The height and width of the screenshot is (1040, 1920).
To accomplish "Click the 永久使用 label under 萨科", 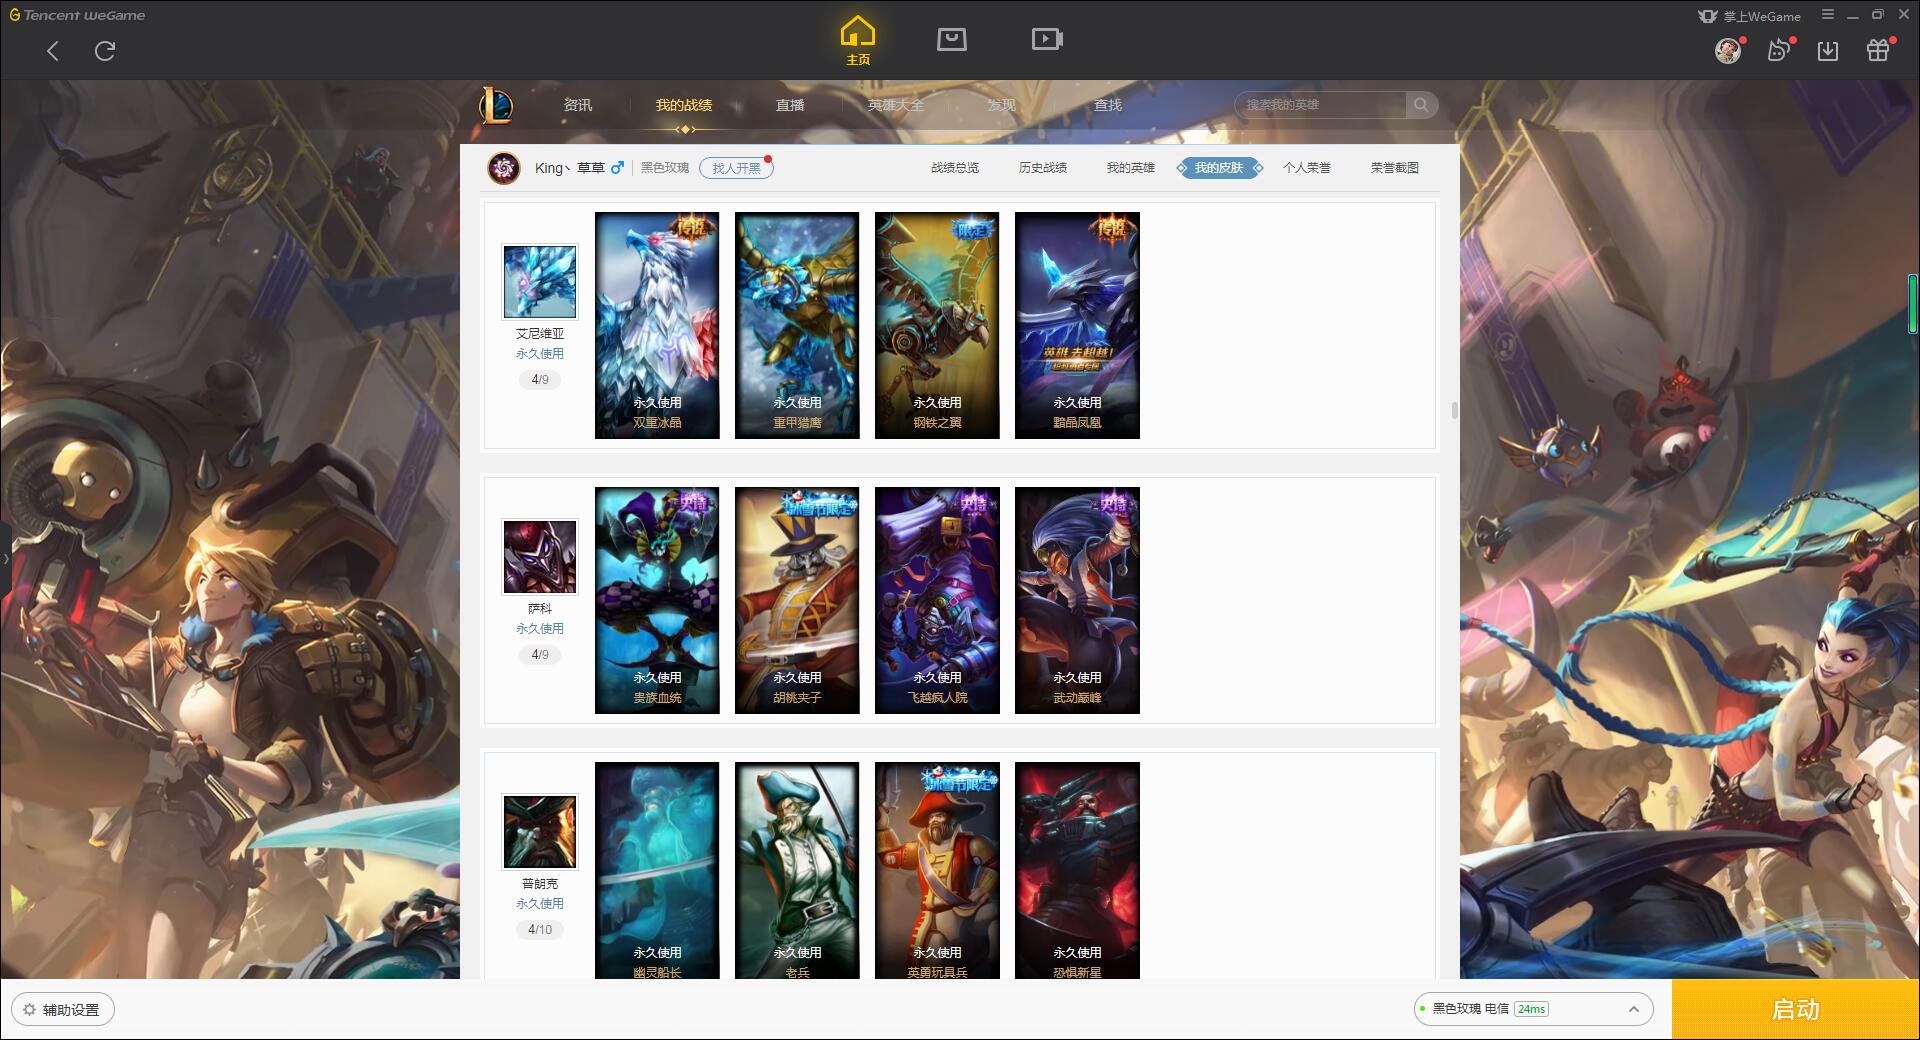I will coord(540,629).
